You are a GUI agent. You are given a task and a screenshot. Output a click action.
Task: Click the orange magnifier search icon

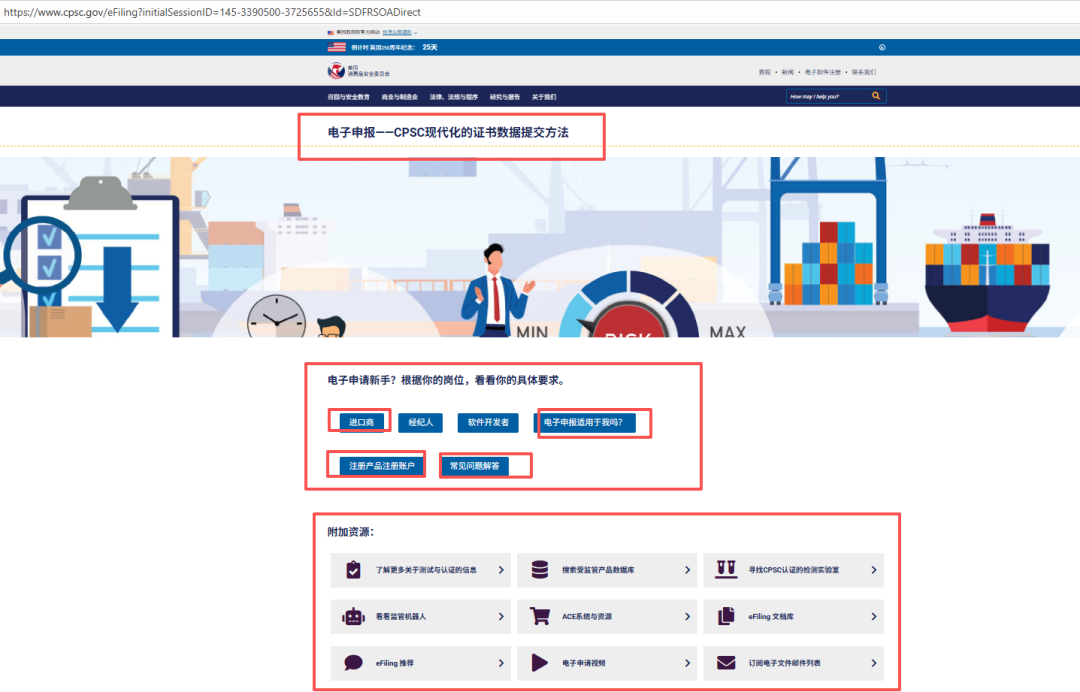[x=876, y=96]
